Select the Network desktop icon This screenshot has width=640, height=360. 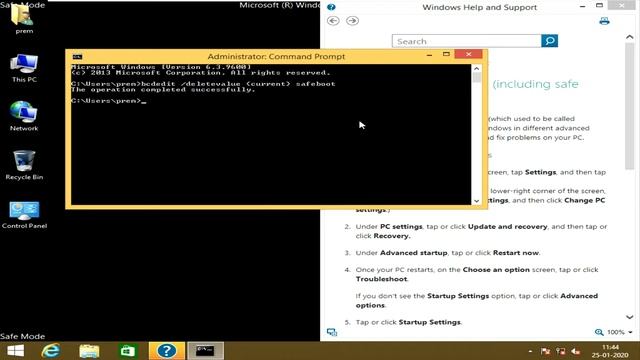coord(24,116)
